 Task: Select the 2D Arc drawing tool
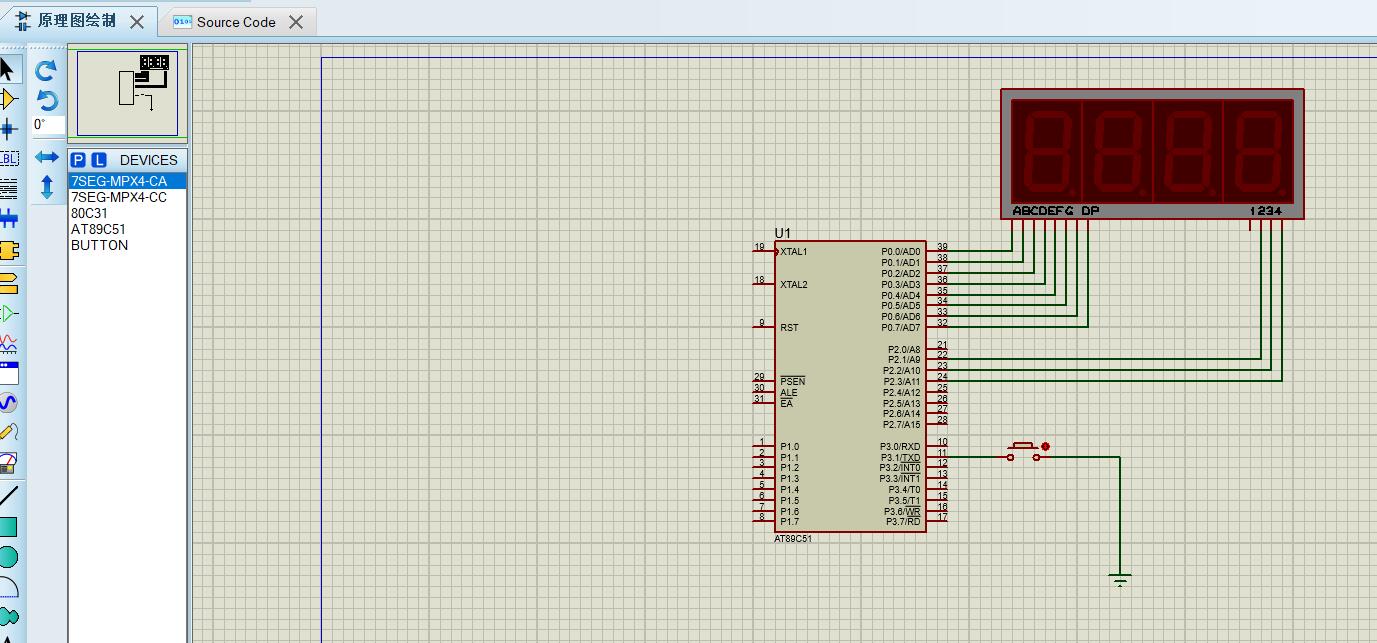tap(7, 586)
